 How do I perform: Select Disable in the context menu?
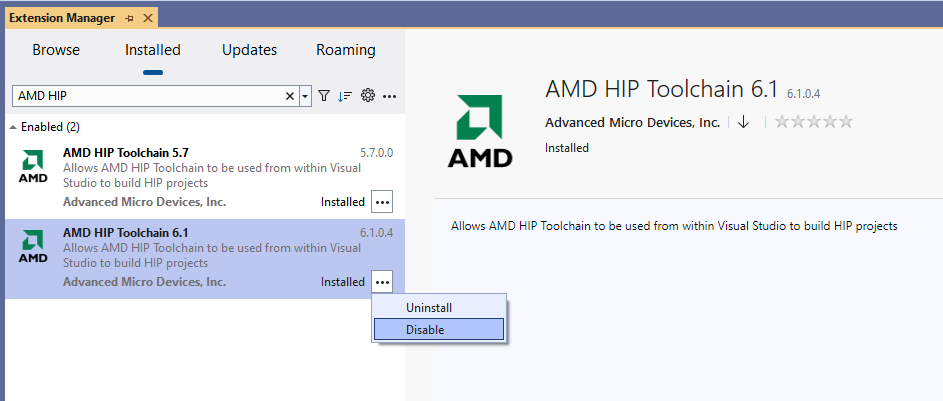click(425, 329)
